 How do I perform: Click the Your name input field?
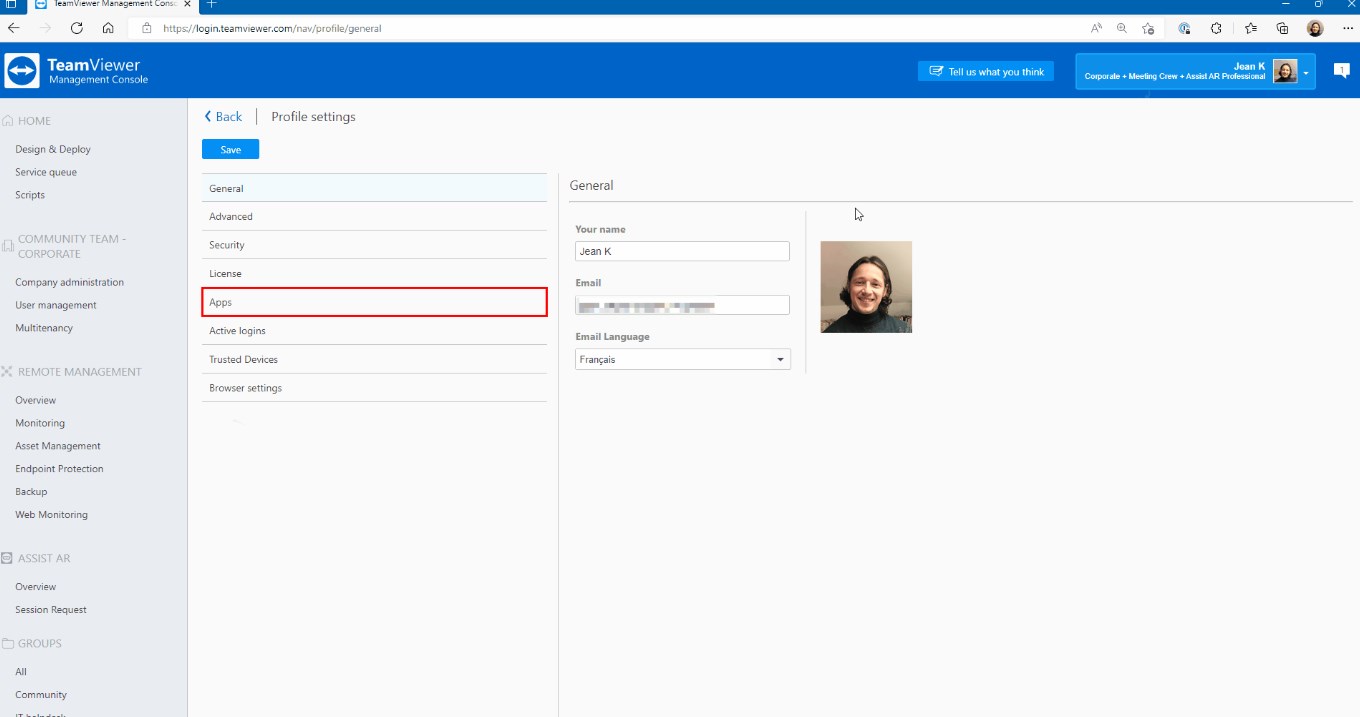click(x=682, y=251)
